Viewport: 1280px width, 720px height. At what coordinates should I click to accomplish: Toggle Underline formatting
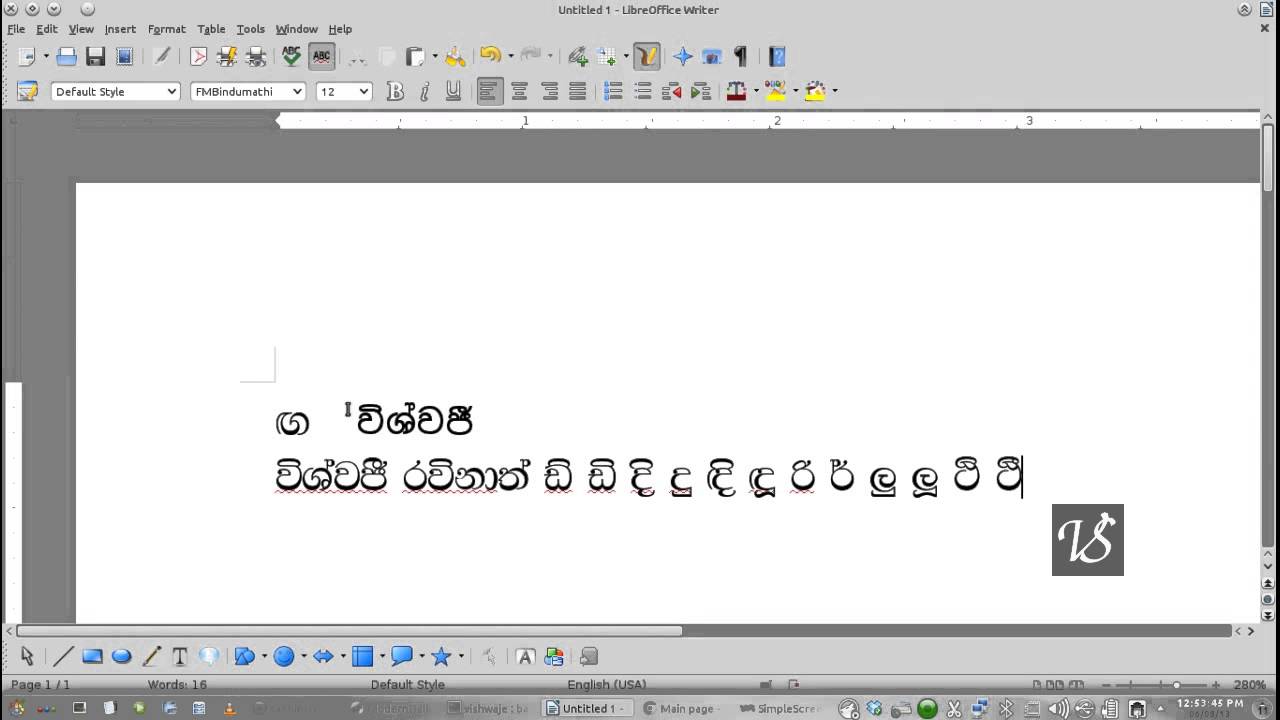[453, 91]
